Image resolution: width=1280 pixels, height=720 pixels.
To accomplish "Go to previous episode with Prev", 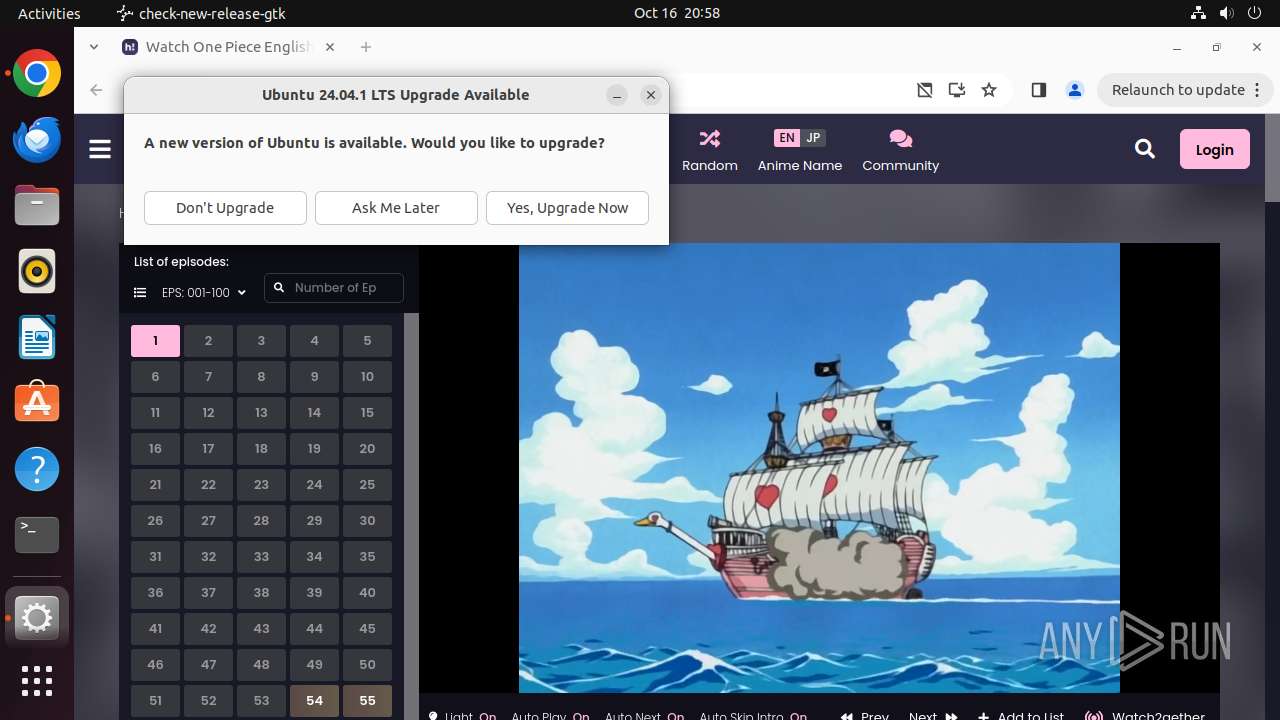I will point(865,716).
